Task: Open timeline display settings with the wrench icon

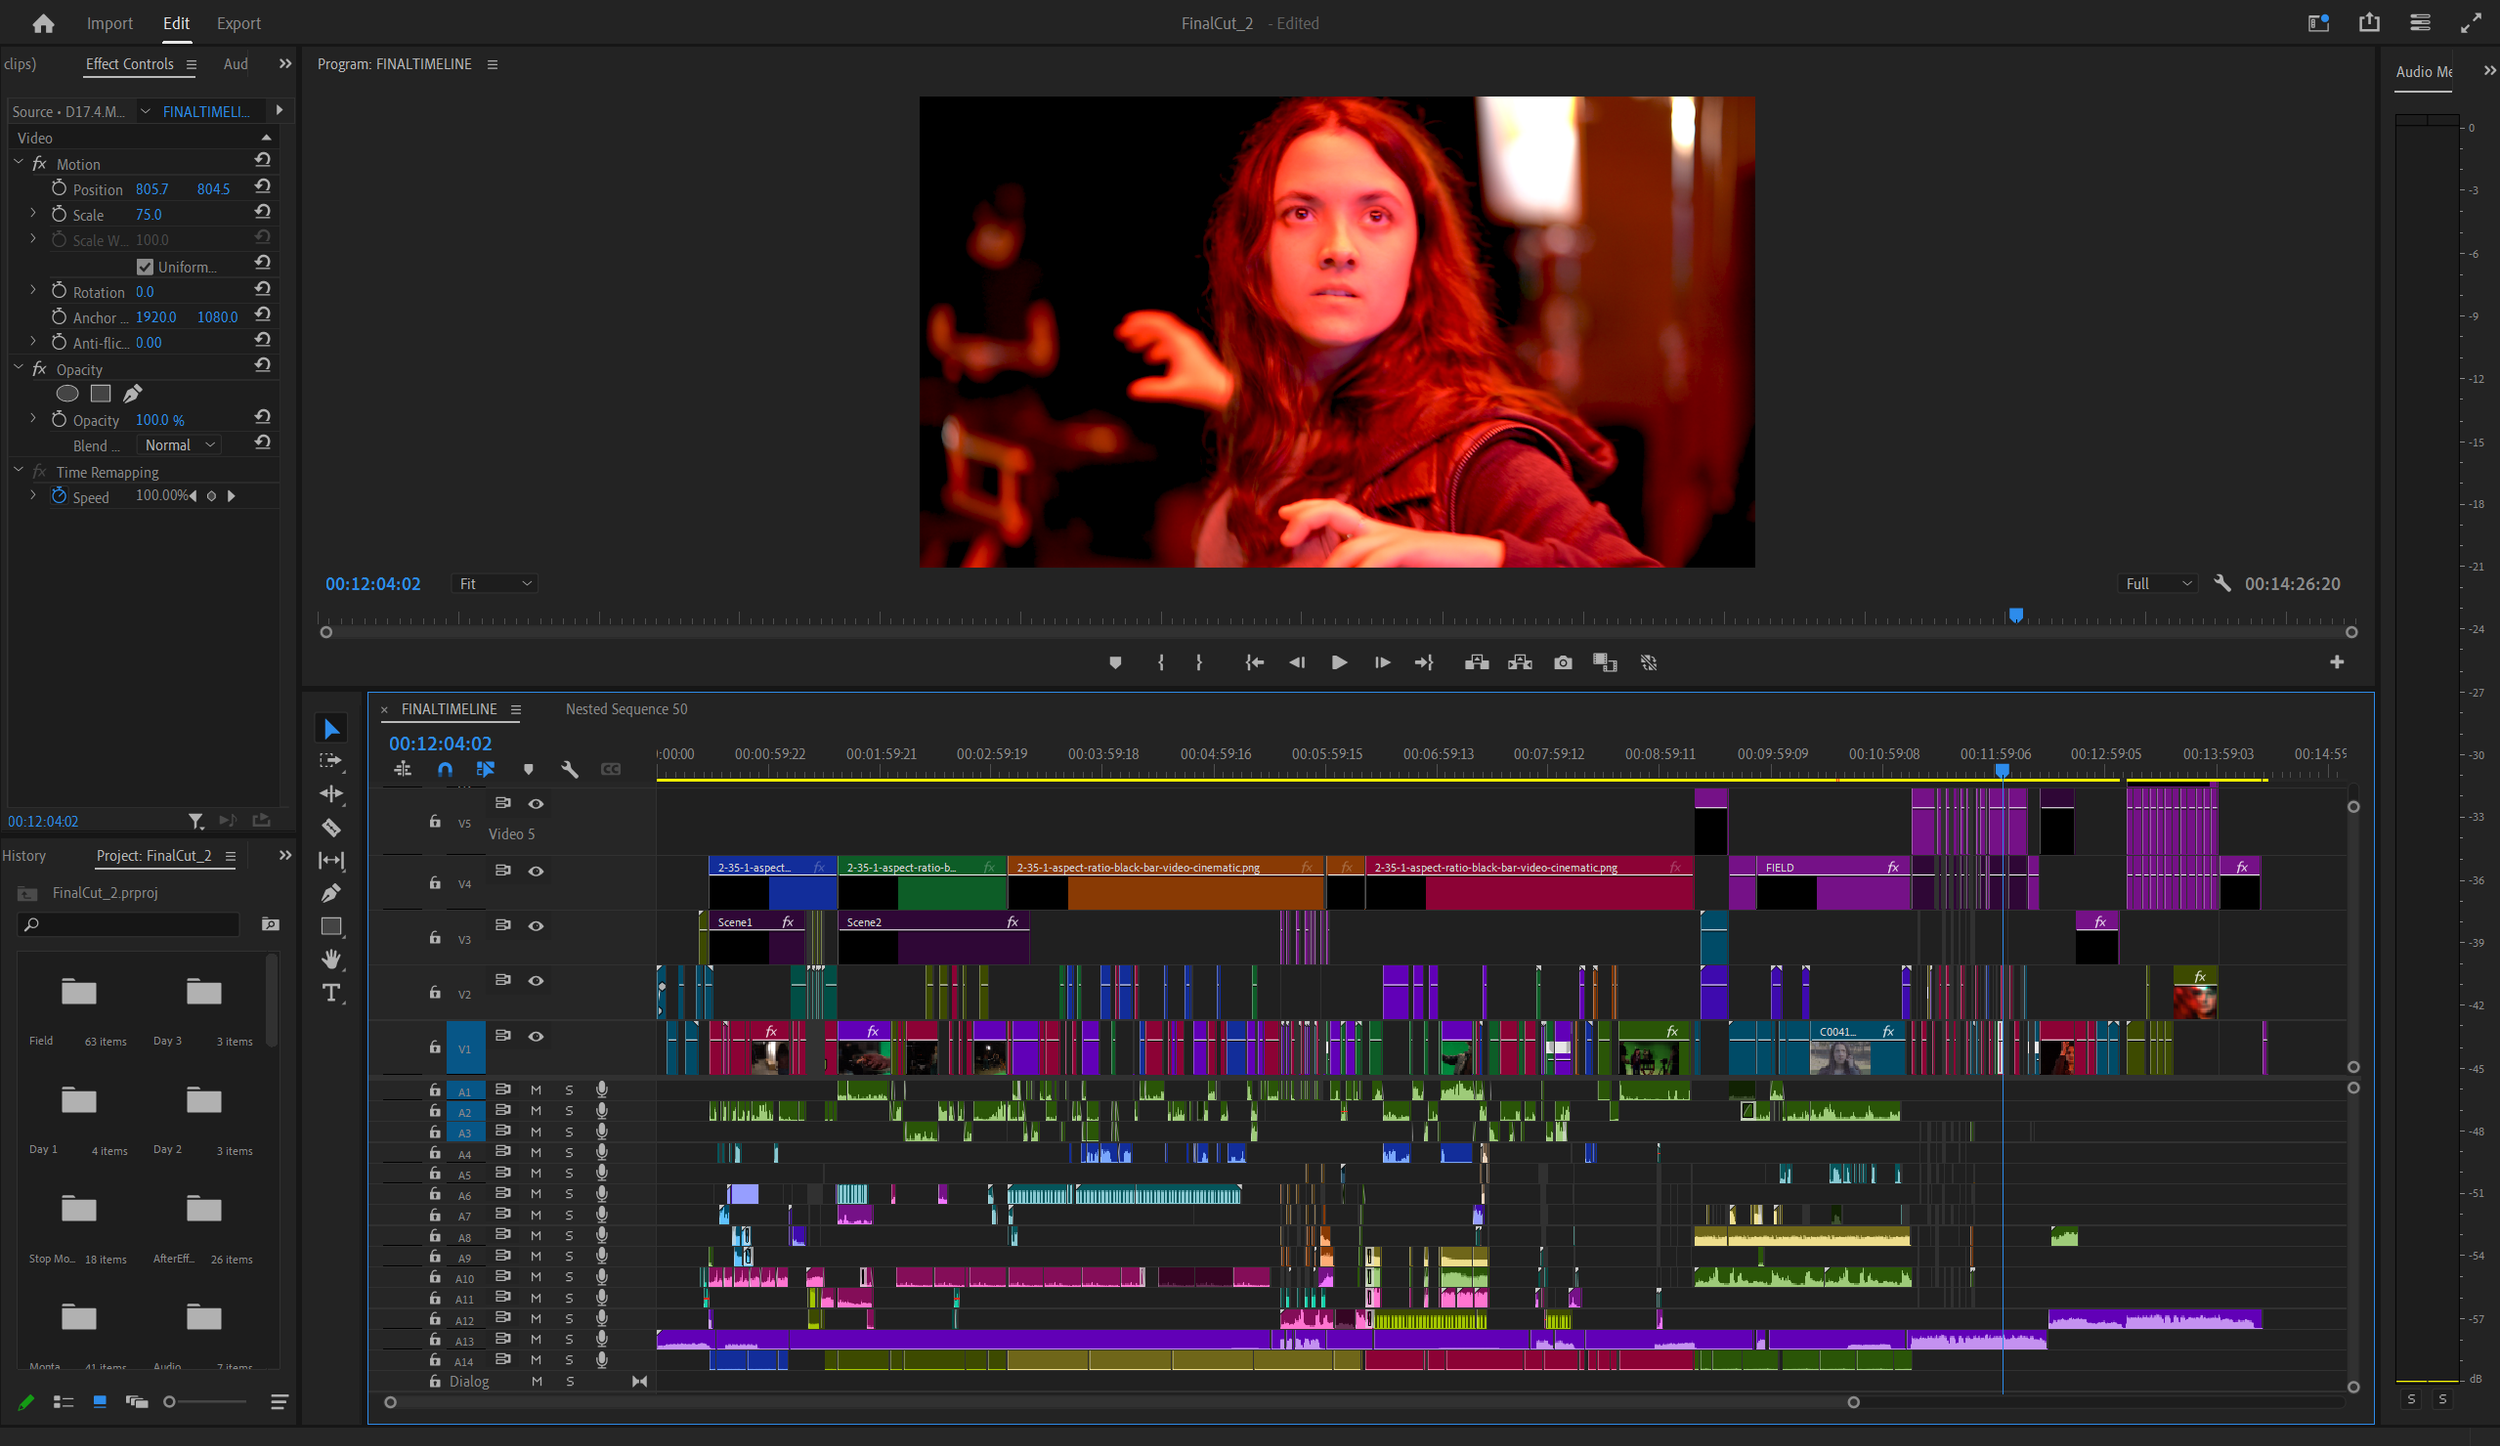Action: tap(569, 769)
